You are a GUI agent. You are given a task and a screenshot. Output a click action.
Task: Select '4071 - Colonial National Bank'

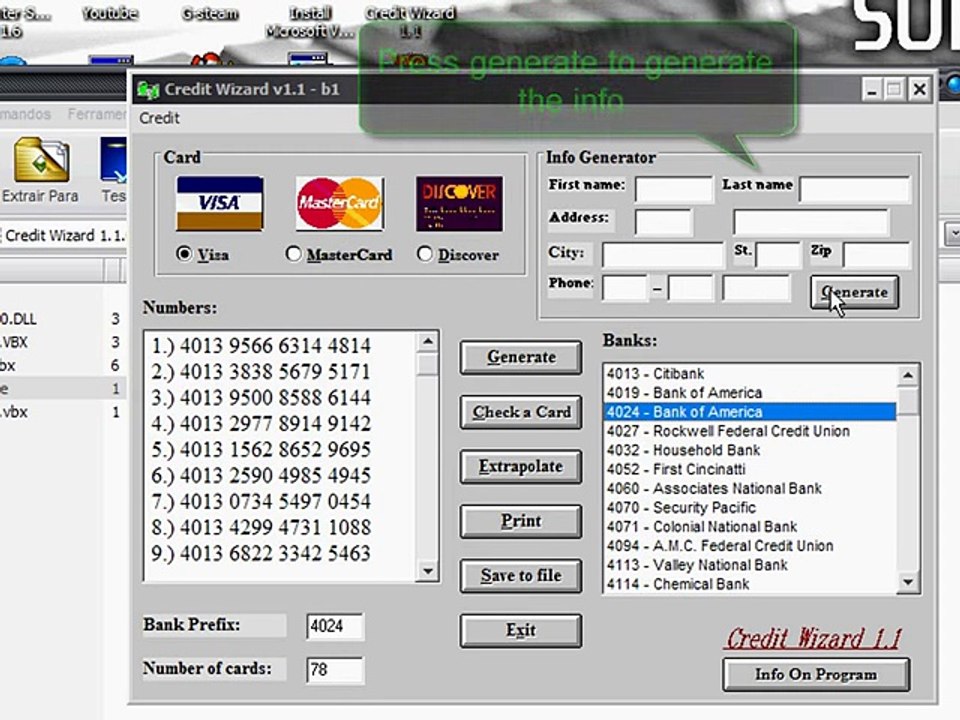pos(749,527)
